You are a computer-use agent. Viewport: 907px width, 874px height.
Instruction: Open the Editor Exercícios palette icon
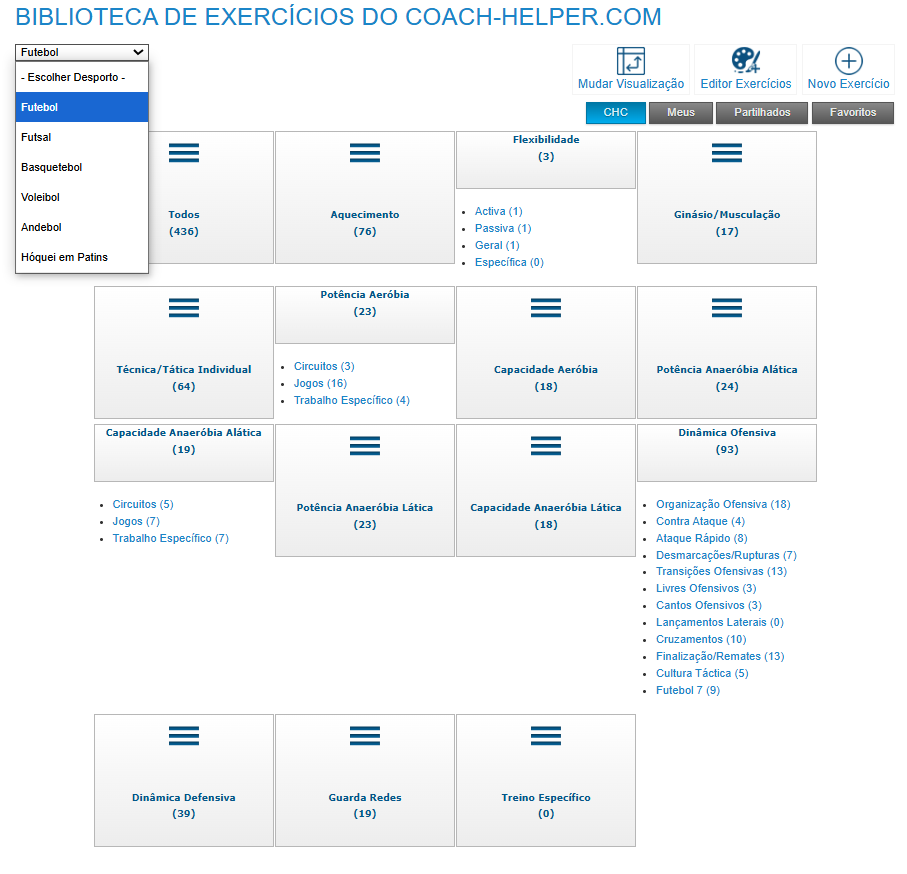pyautogui.click(x=746, y=60)
